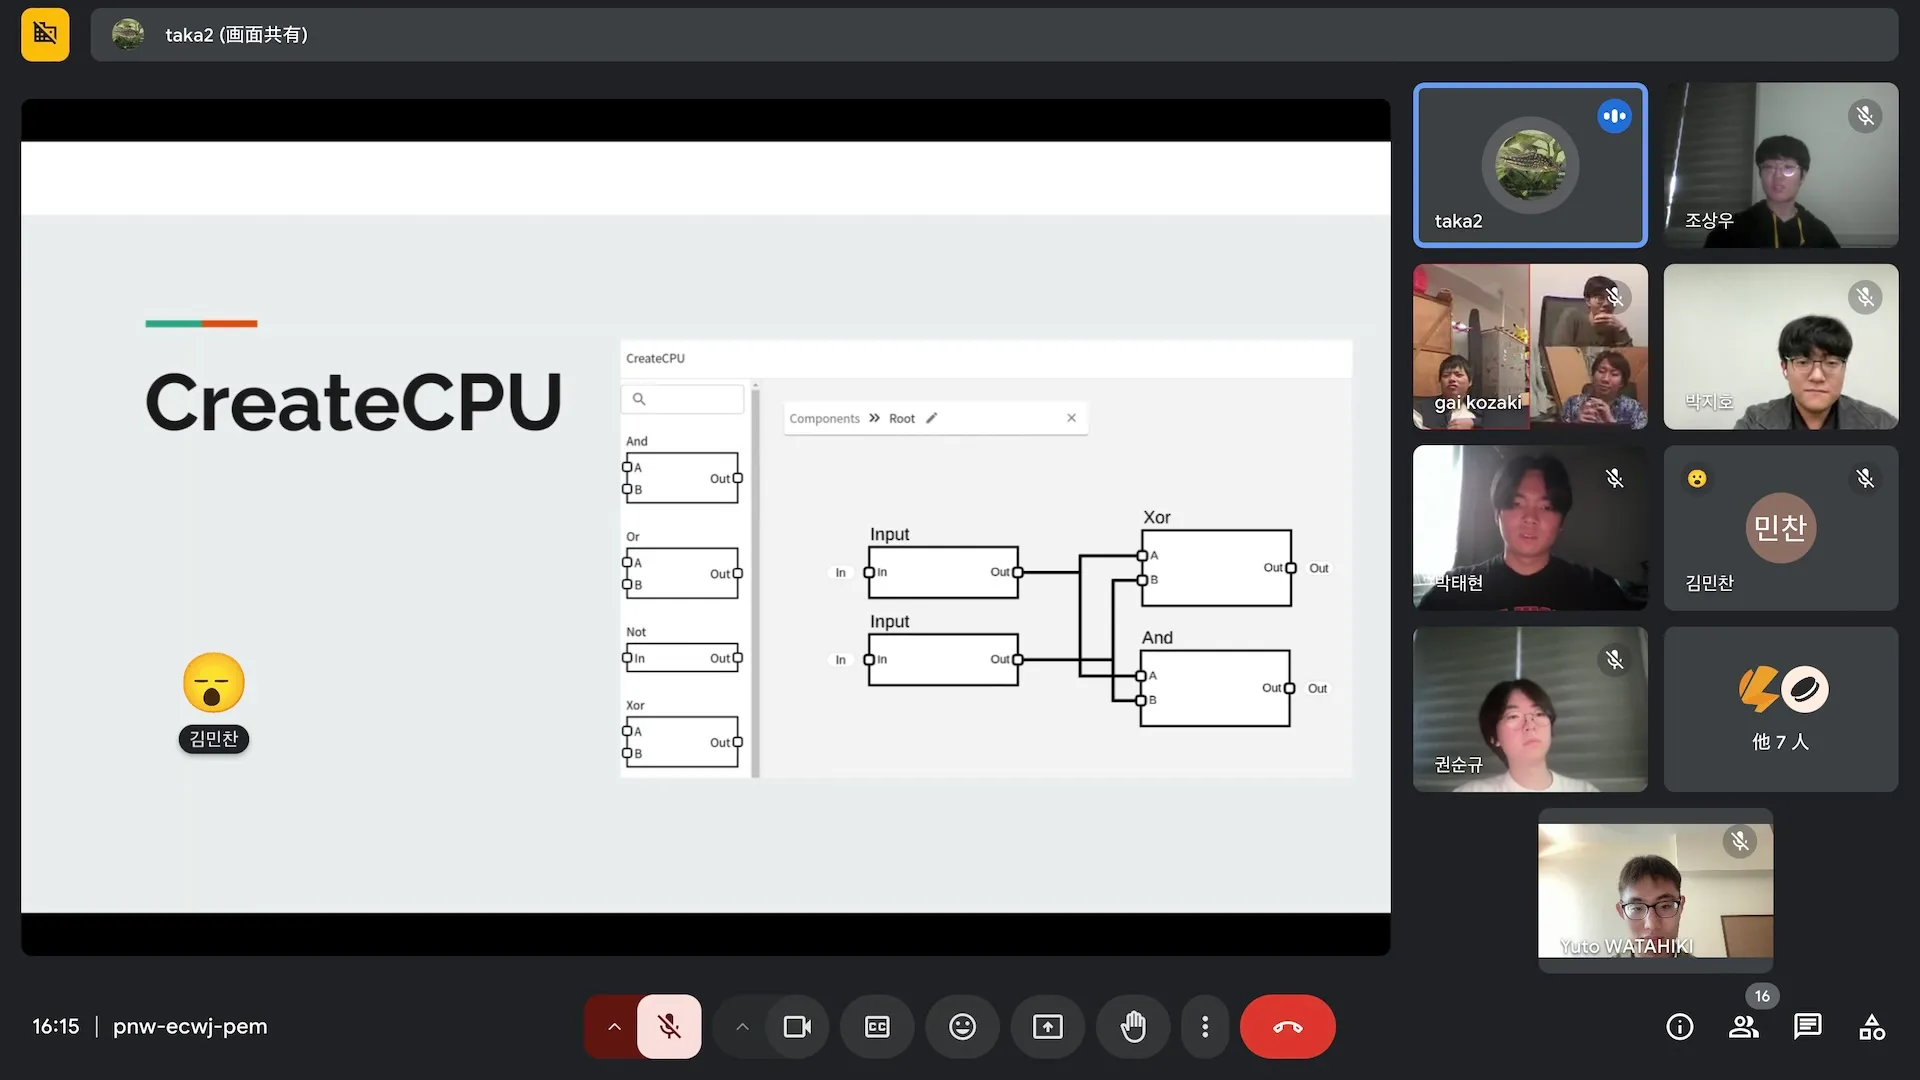
Task: Open the more options menu
Action: [1205, 1026]
